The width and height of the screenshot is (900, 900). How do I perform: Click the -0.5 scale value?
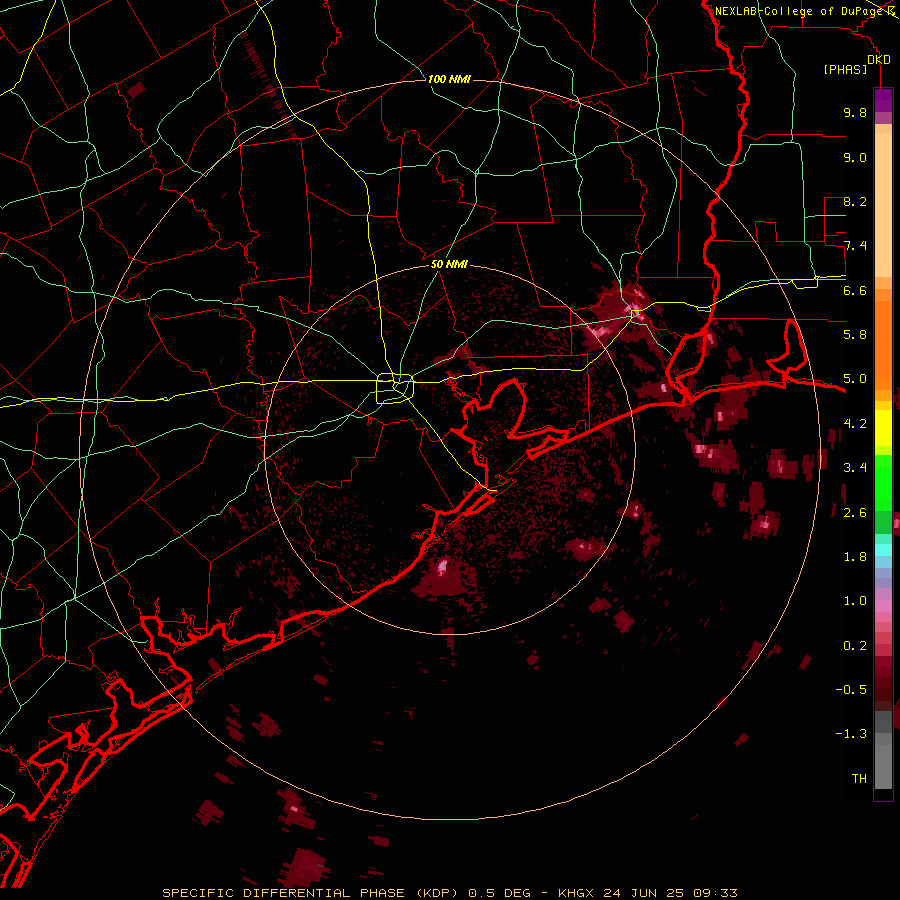[851, 690]
